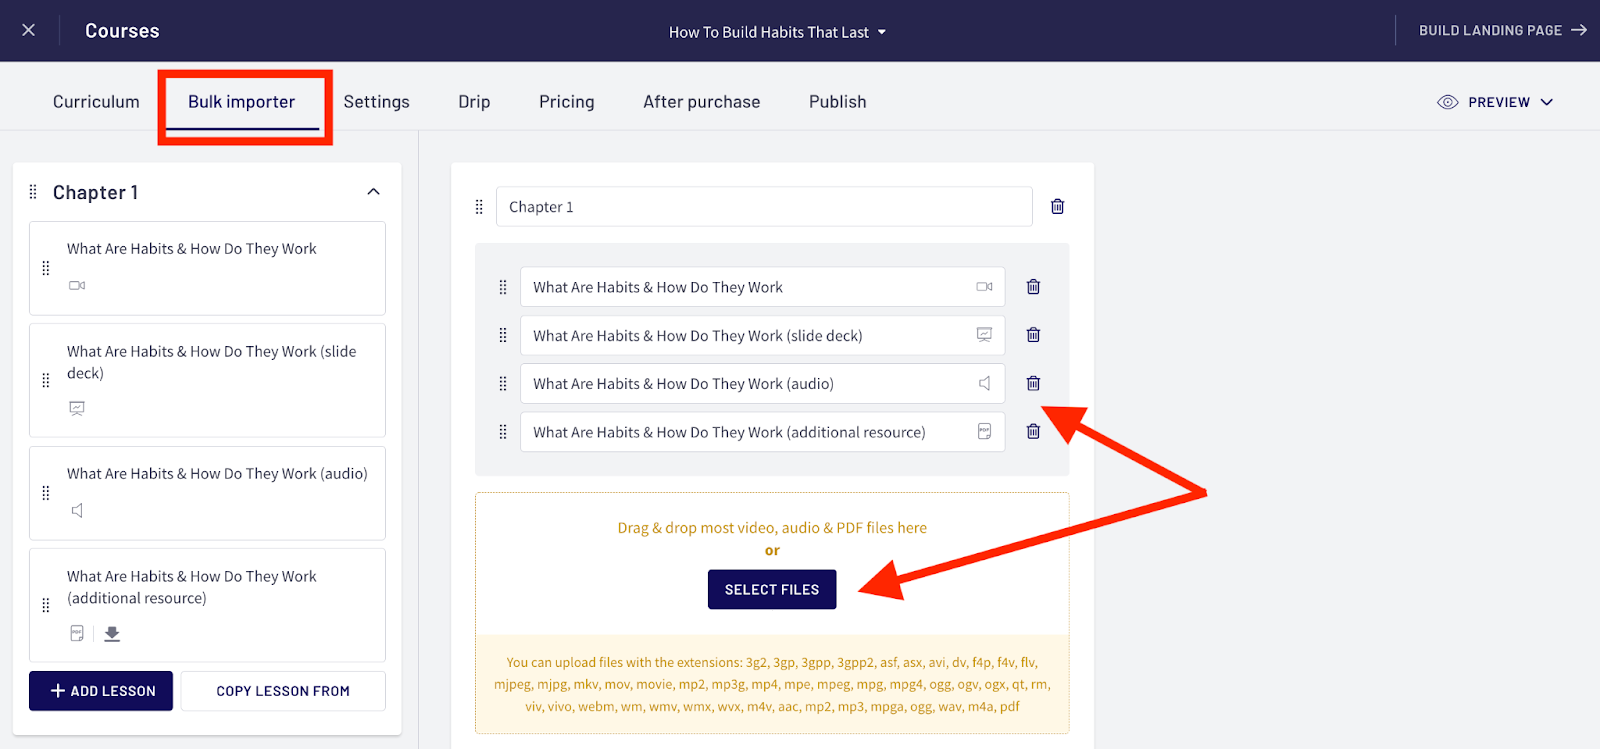Click drag handle of importer slide deck row
The height and width of the screenshot is (749, 1600).
[503, 335]
